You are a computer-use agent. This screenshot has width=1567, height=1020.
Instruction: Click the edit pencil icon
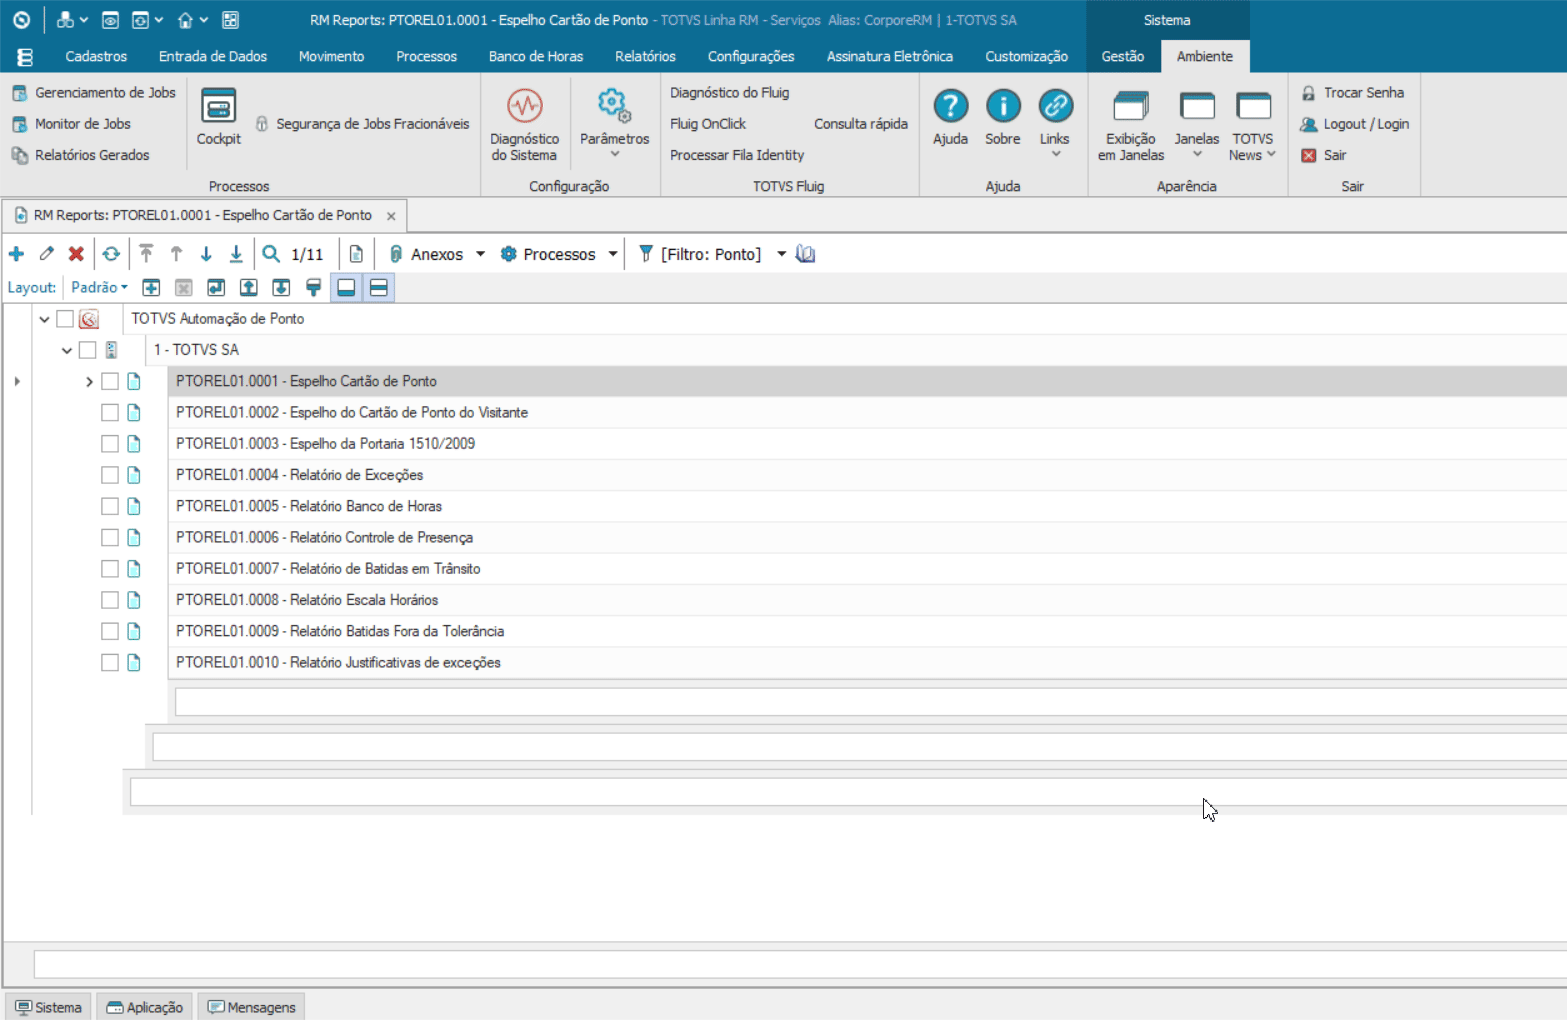point(46,254)
